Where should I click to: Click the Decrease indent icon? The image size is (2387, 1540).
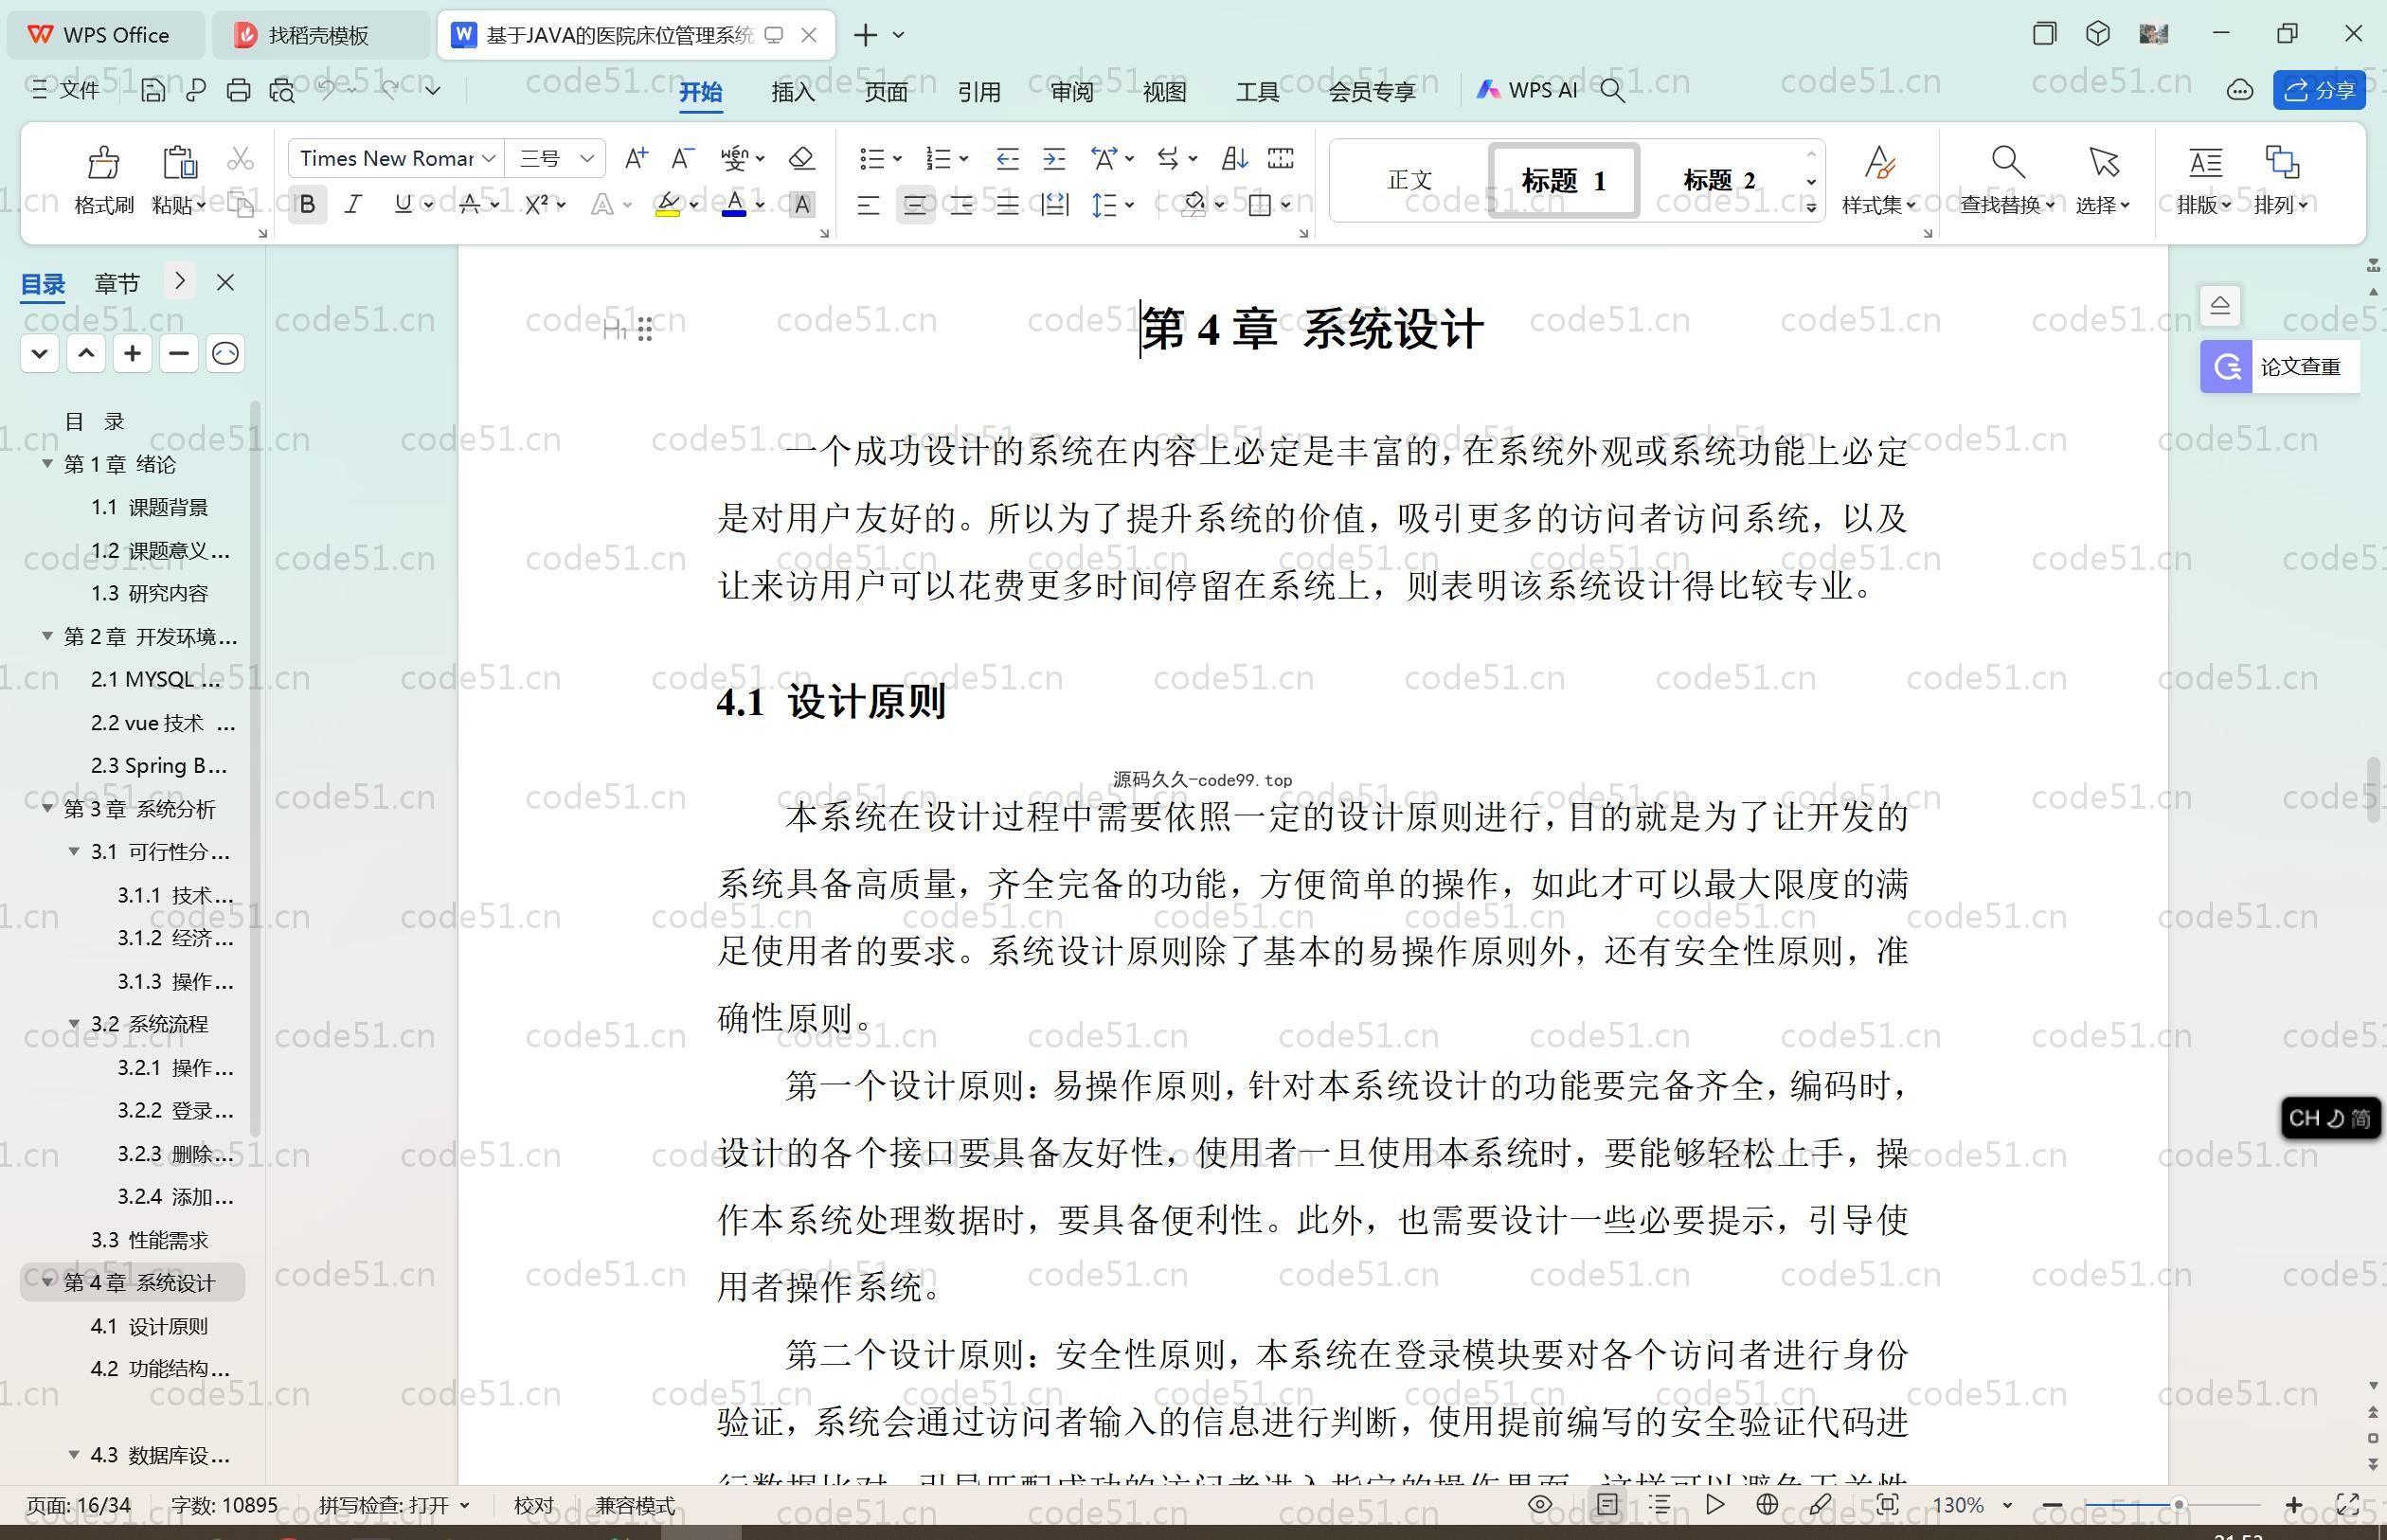(1007, 158)
